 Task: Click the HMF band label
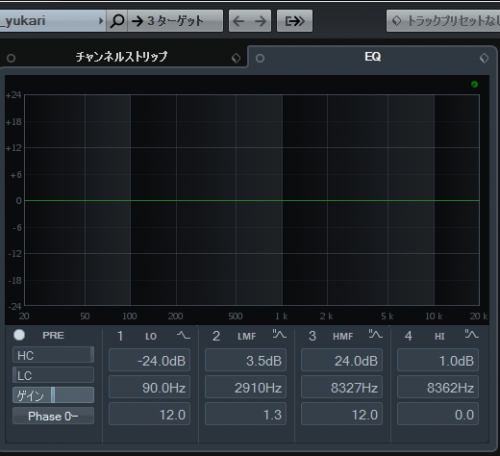pos(343,336)
